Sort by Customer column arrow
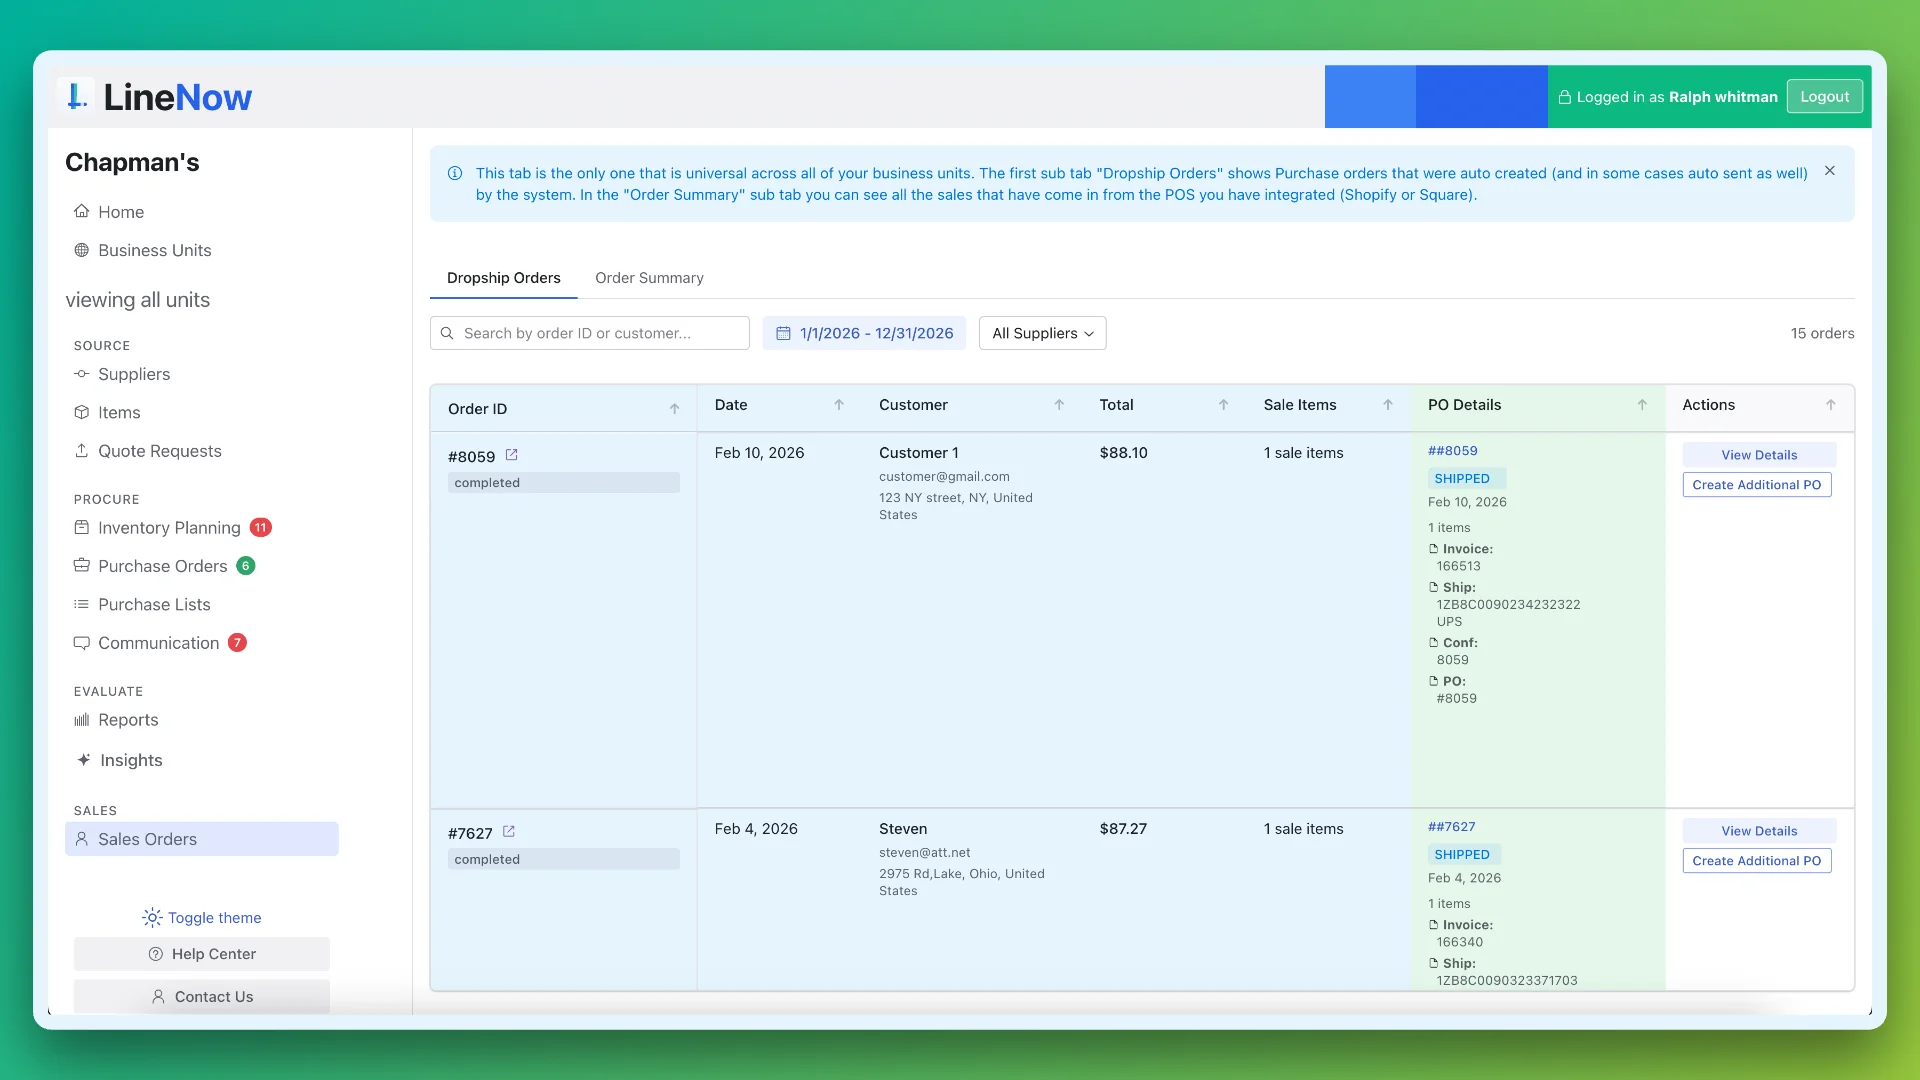 [1059, 404]
